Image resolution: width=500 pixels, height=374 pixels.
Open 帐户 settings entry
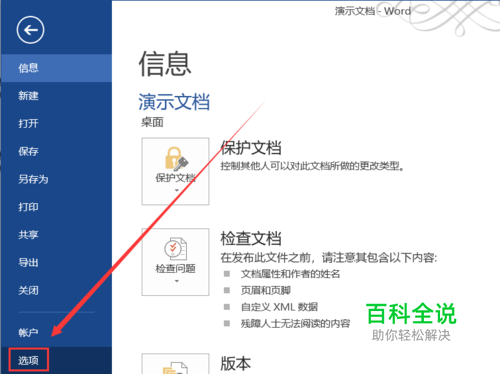[56, 332]
